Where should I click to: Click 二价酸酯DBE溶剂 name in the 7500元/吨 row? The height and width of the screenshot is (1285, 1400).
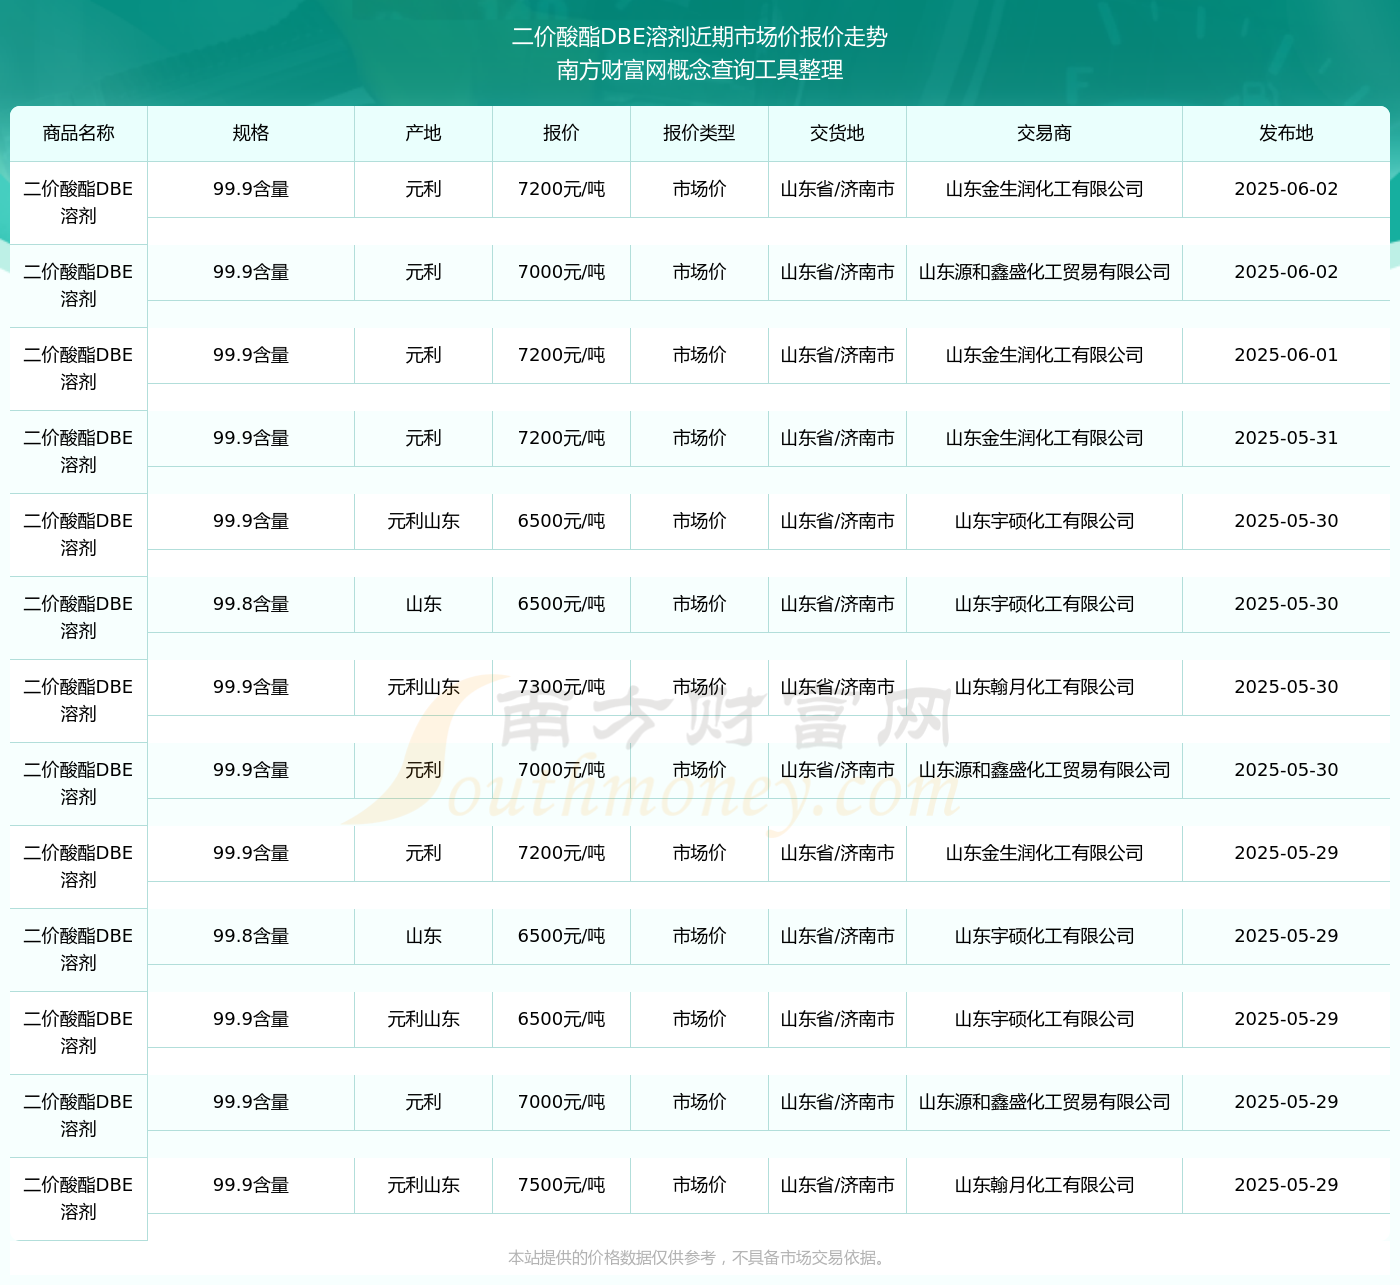click(79, 1199)
